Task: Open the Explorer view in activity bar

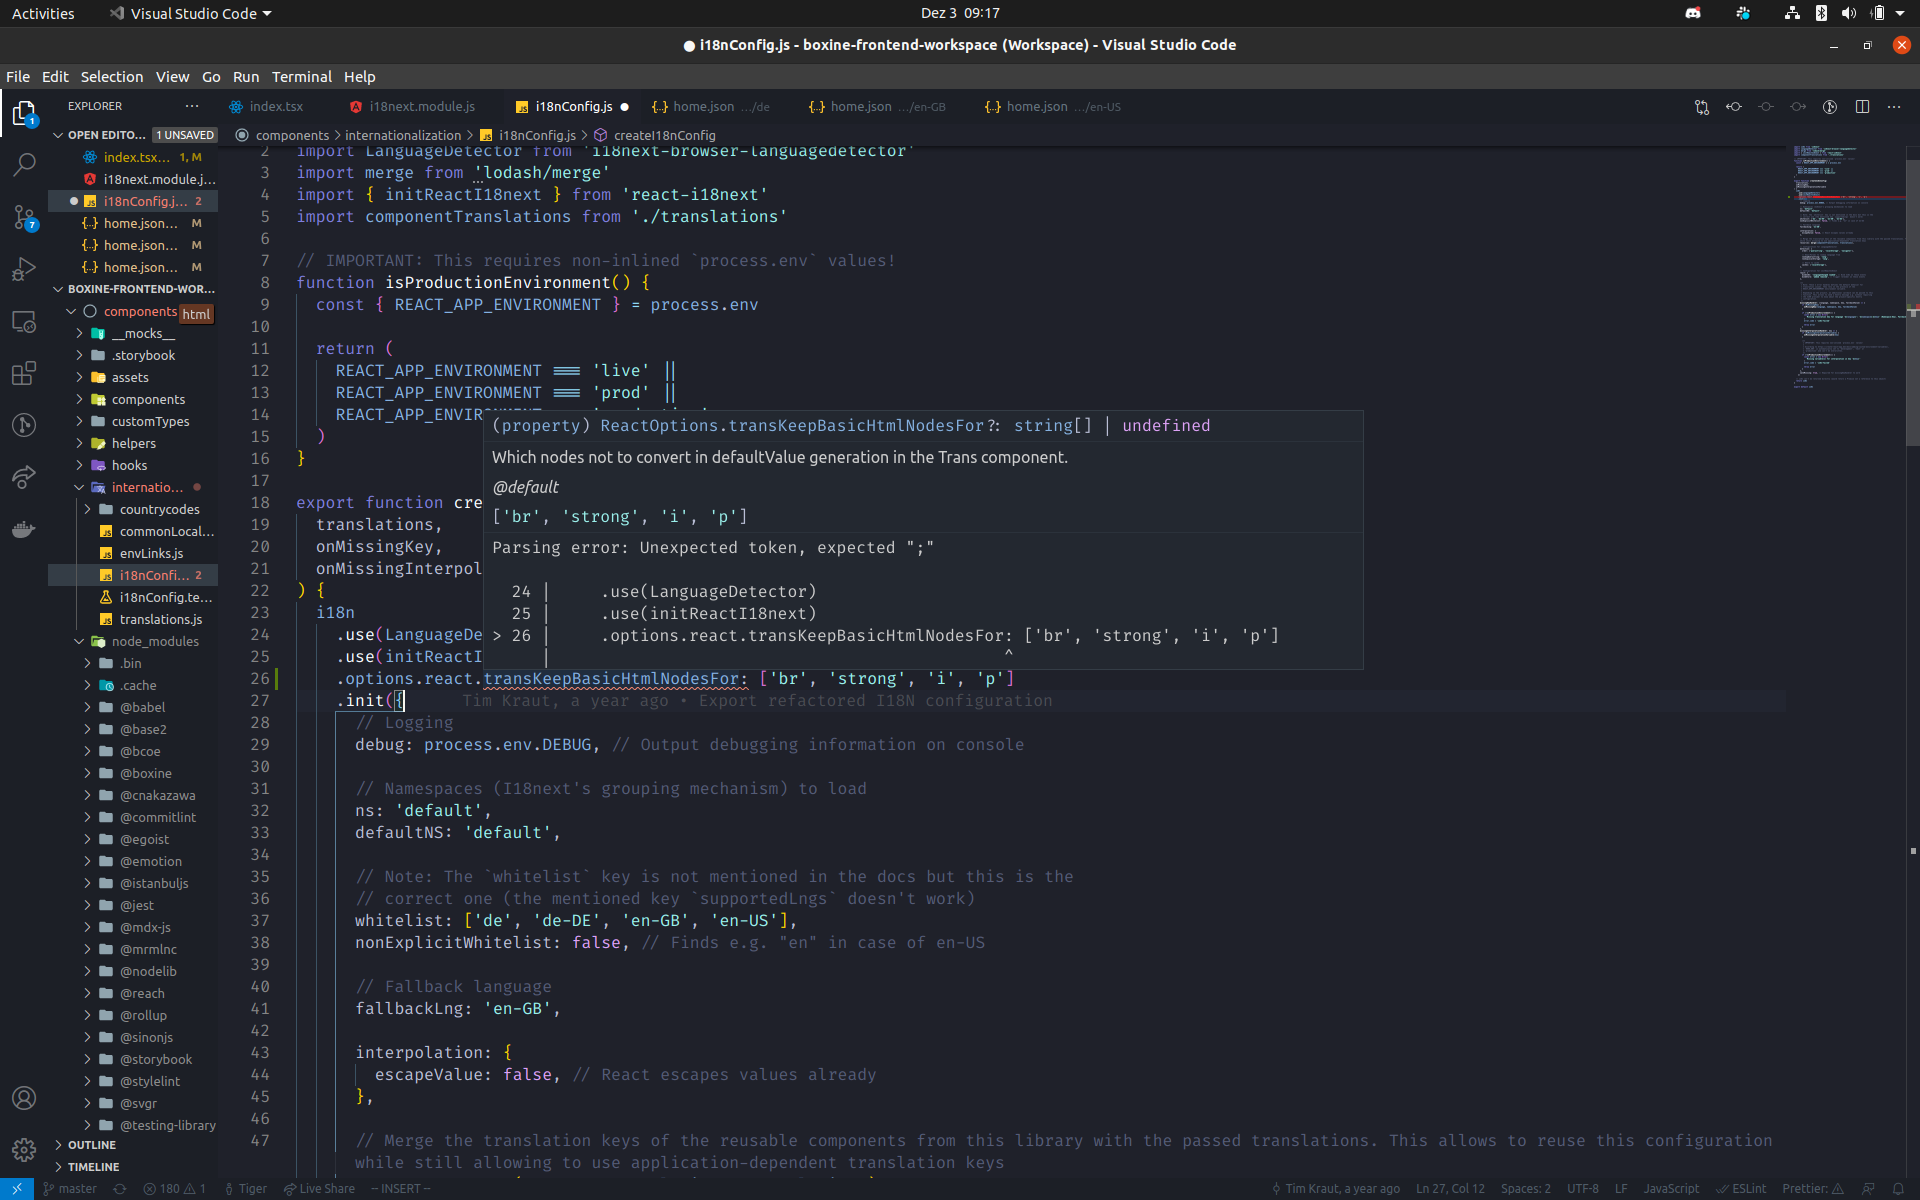Action: [24, 114]
